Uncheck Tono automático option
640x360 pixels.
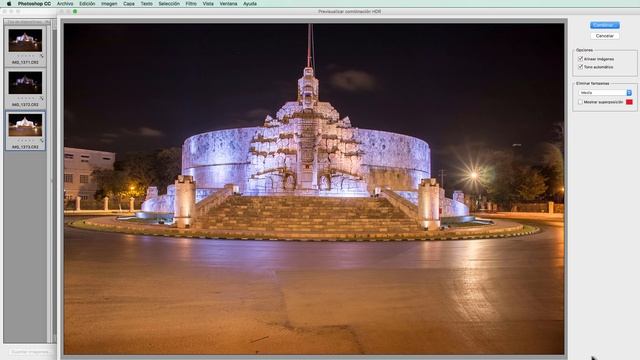580,67
